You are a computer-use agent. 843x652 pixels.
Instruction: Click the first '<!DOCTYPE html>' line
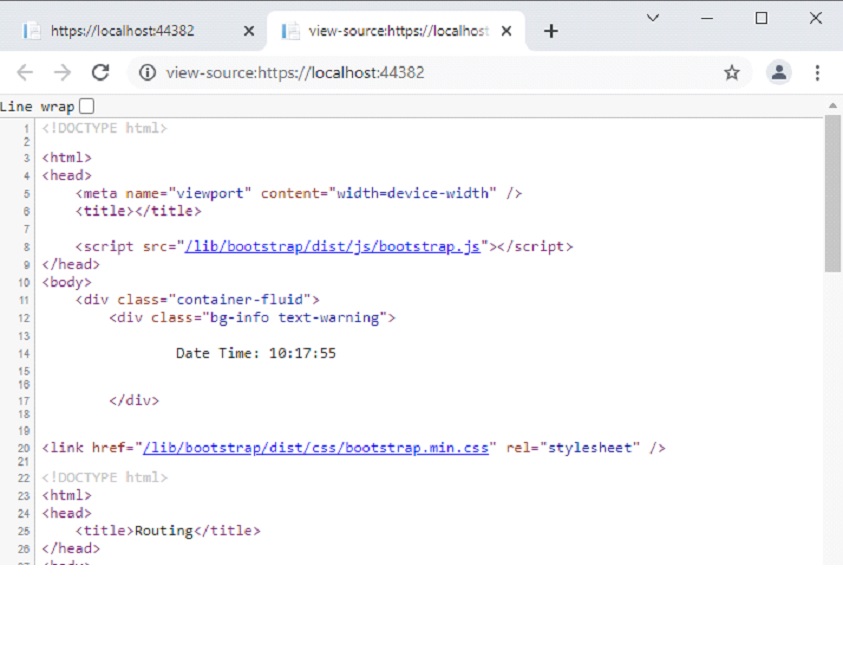click(x=105, y=128)
